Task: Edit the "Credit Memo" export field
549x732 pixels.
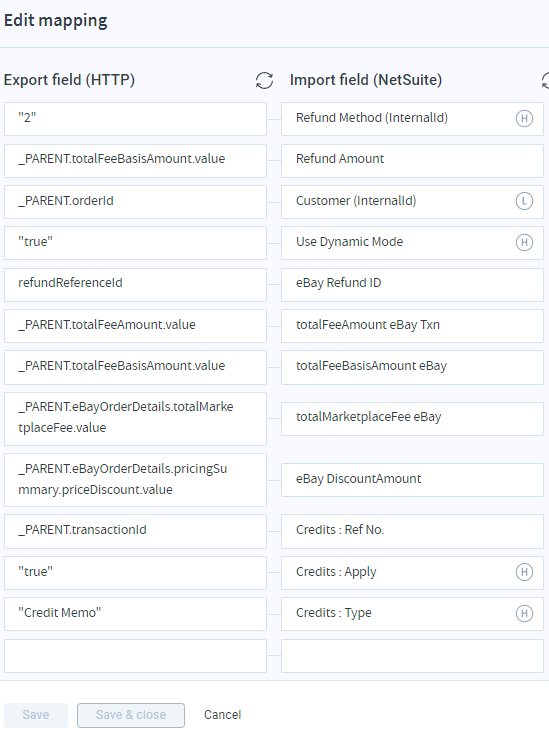Action: pos(135,614)
